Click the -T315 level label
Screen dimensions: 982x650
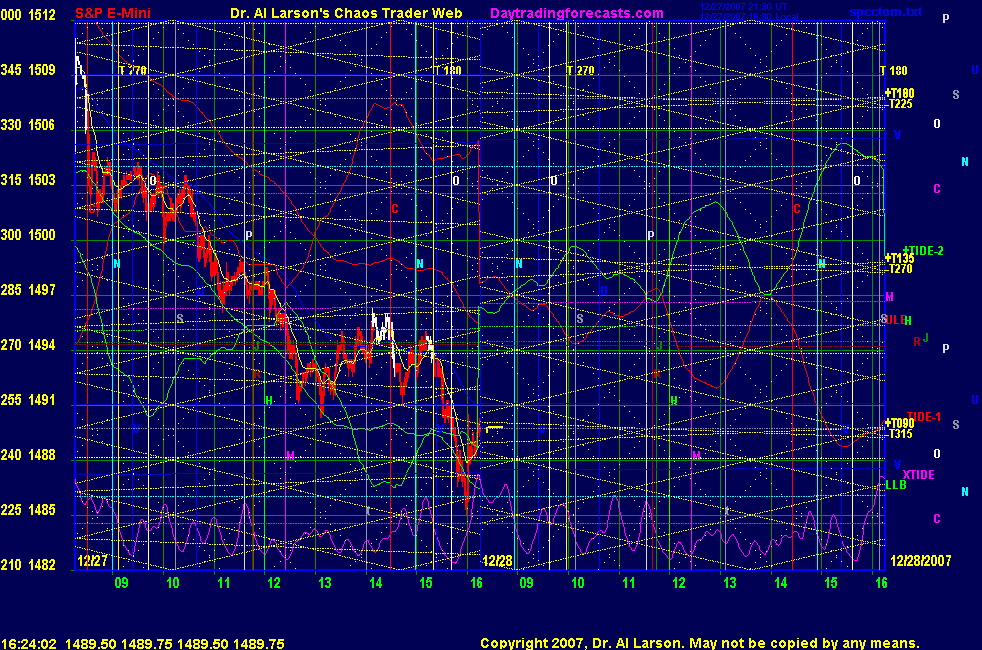(x=900, y=434)
